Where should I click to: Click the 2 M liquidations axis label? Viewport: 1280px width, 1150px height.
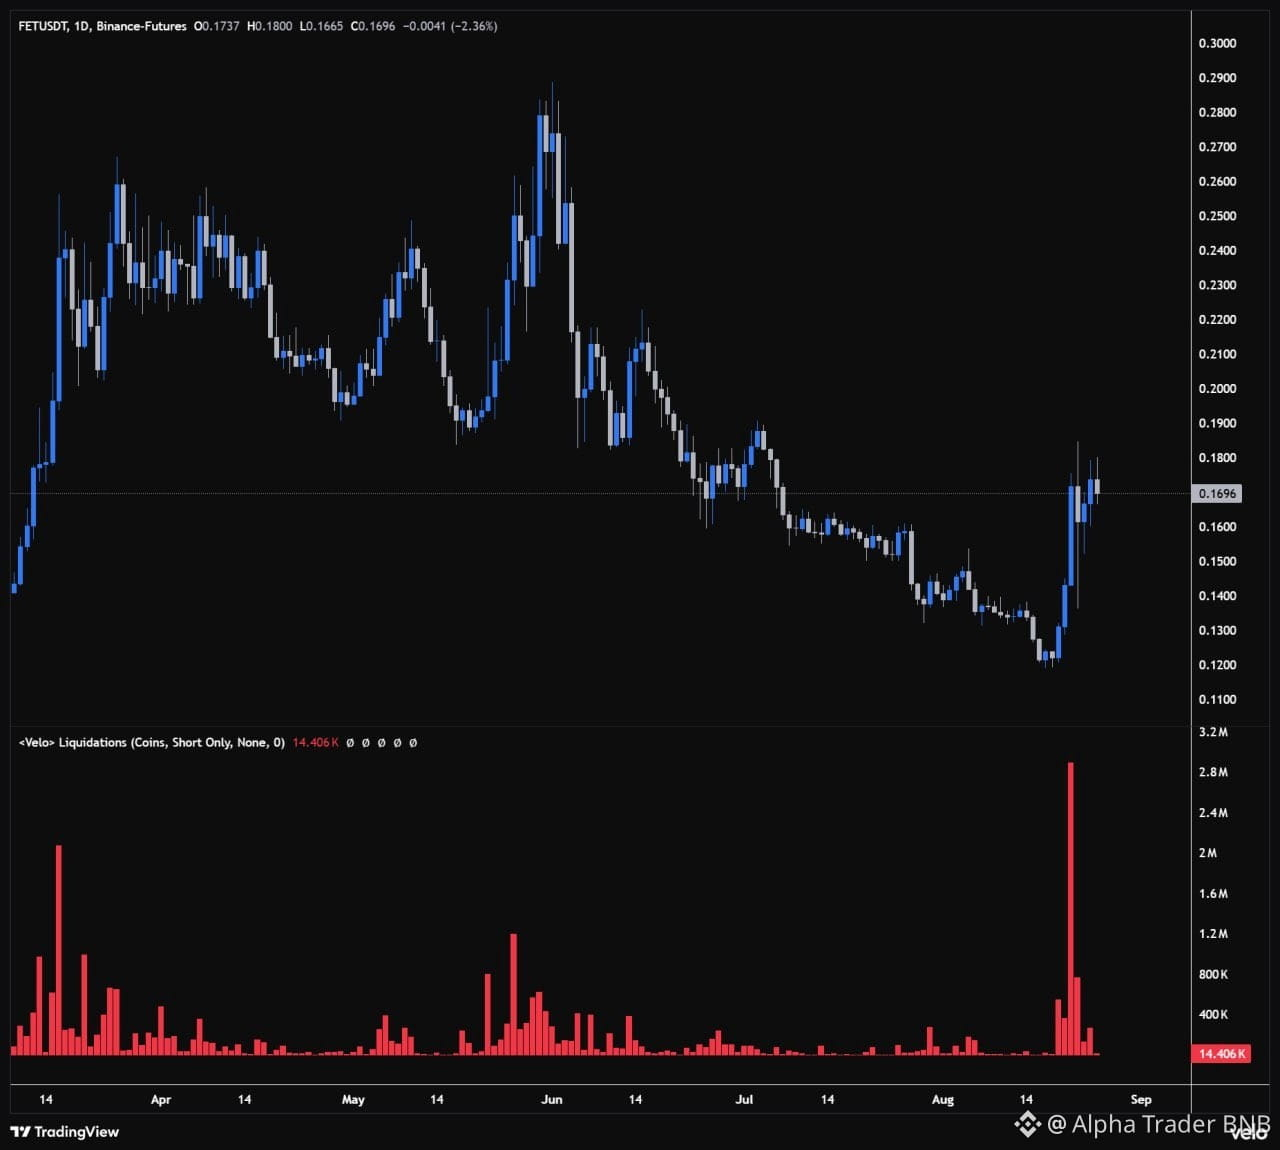(x=1208, y=853)
